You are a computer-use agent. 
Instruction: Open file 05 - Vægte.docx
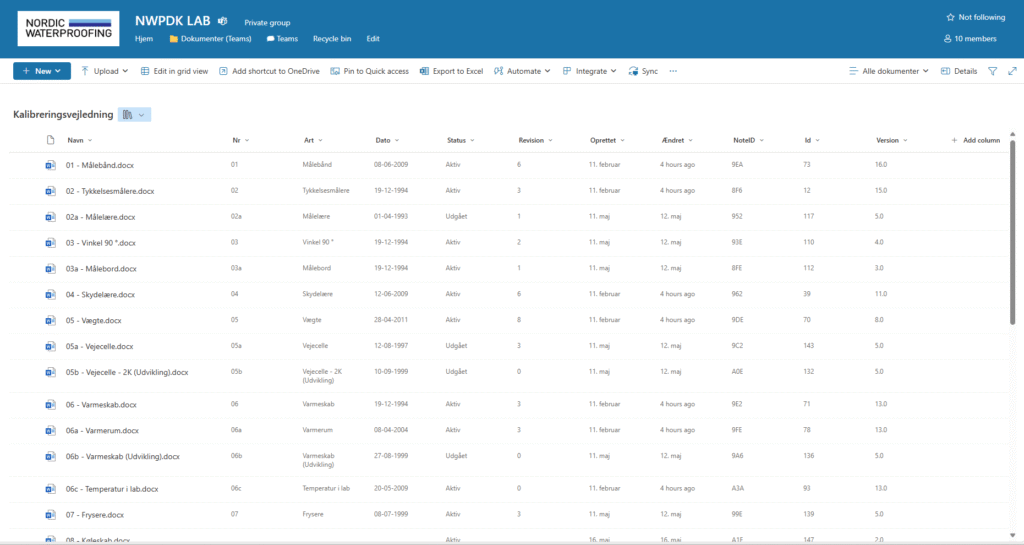click(x=93, y=320)
